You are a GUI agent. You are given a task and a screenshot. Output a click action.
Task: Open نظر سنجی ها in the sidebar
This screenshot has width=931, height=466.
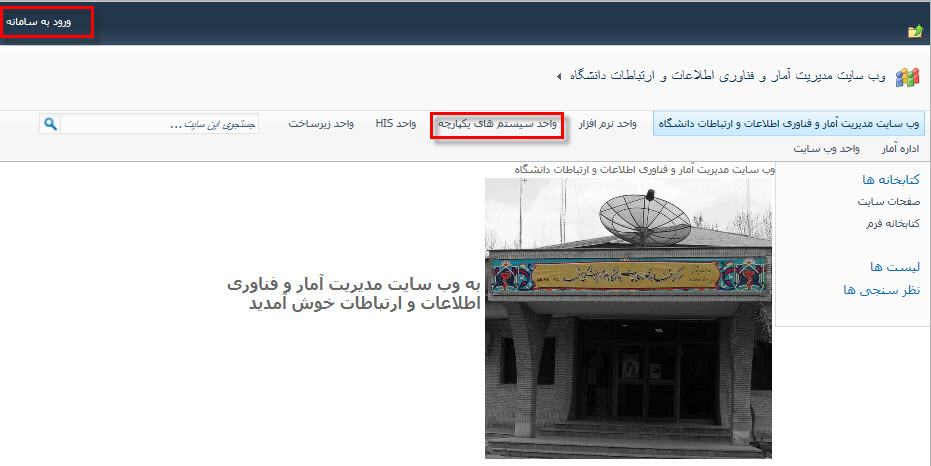pyautogui.click(x=882, y=290)
